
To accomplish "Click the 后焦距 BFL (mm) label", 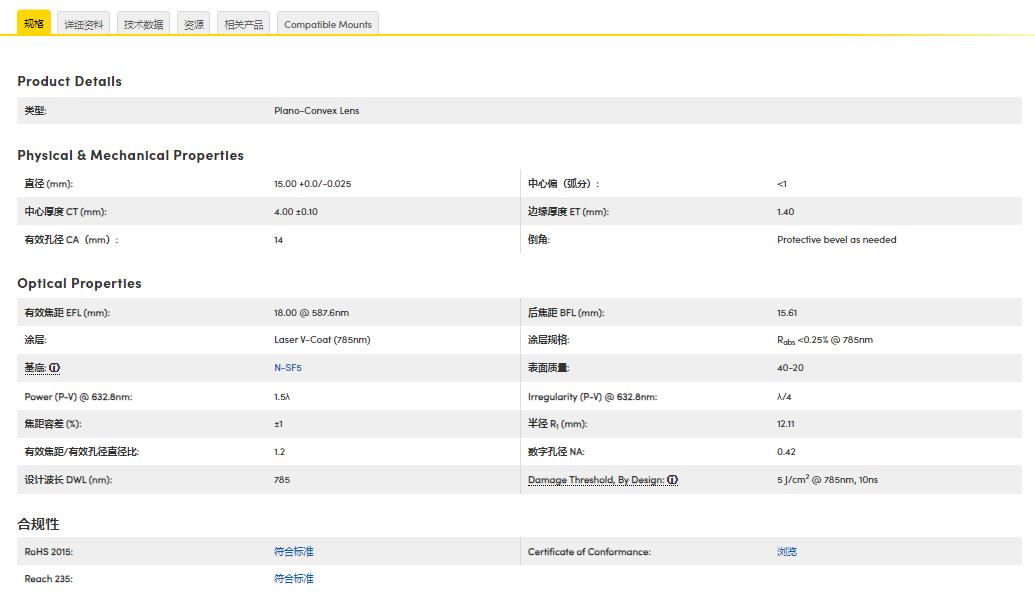I will (566, 313).
